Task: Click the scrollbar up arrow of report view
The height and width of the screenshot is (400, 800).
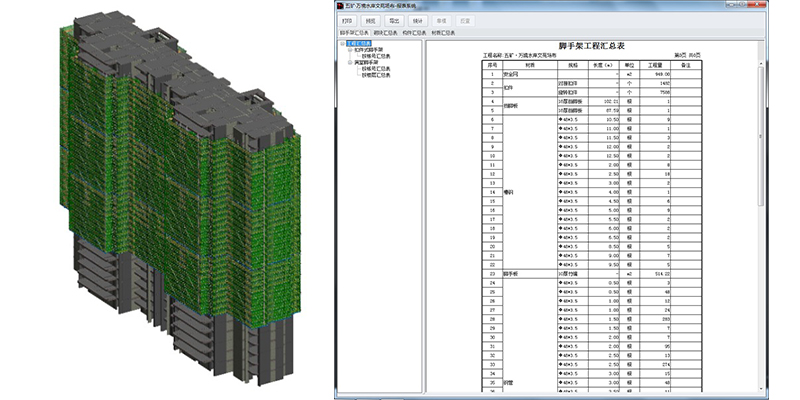Action: 761,63
